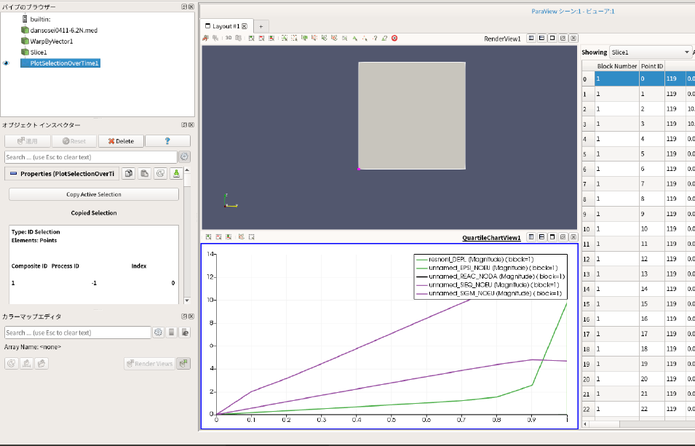695x446 pixels.
Task: Click the Render Views button
Action: click(149, 364)
